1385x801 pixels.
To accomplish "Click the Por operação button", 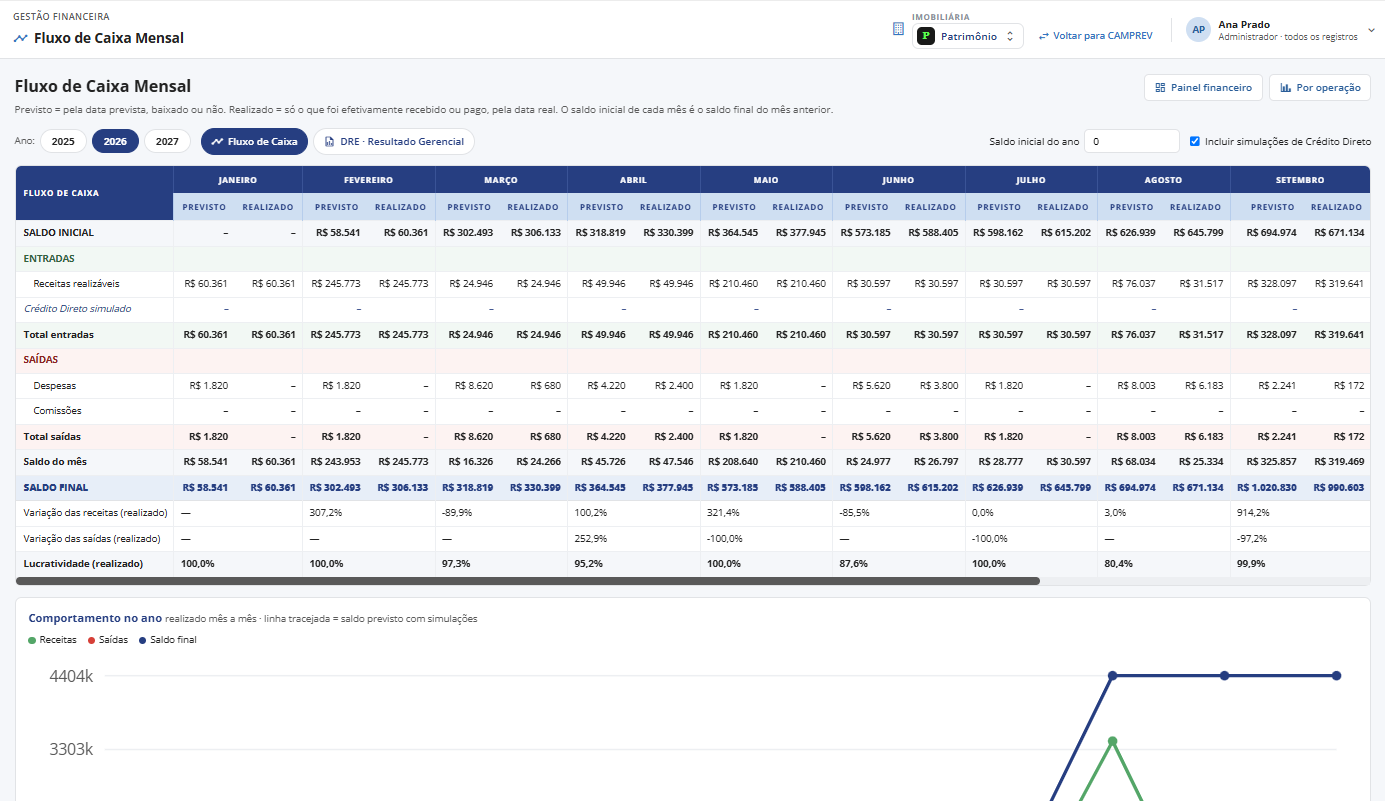I will coord(1320,88).
